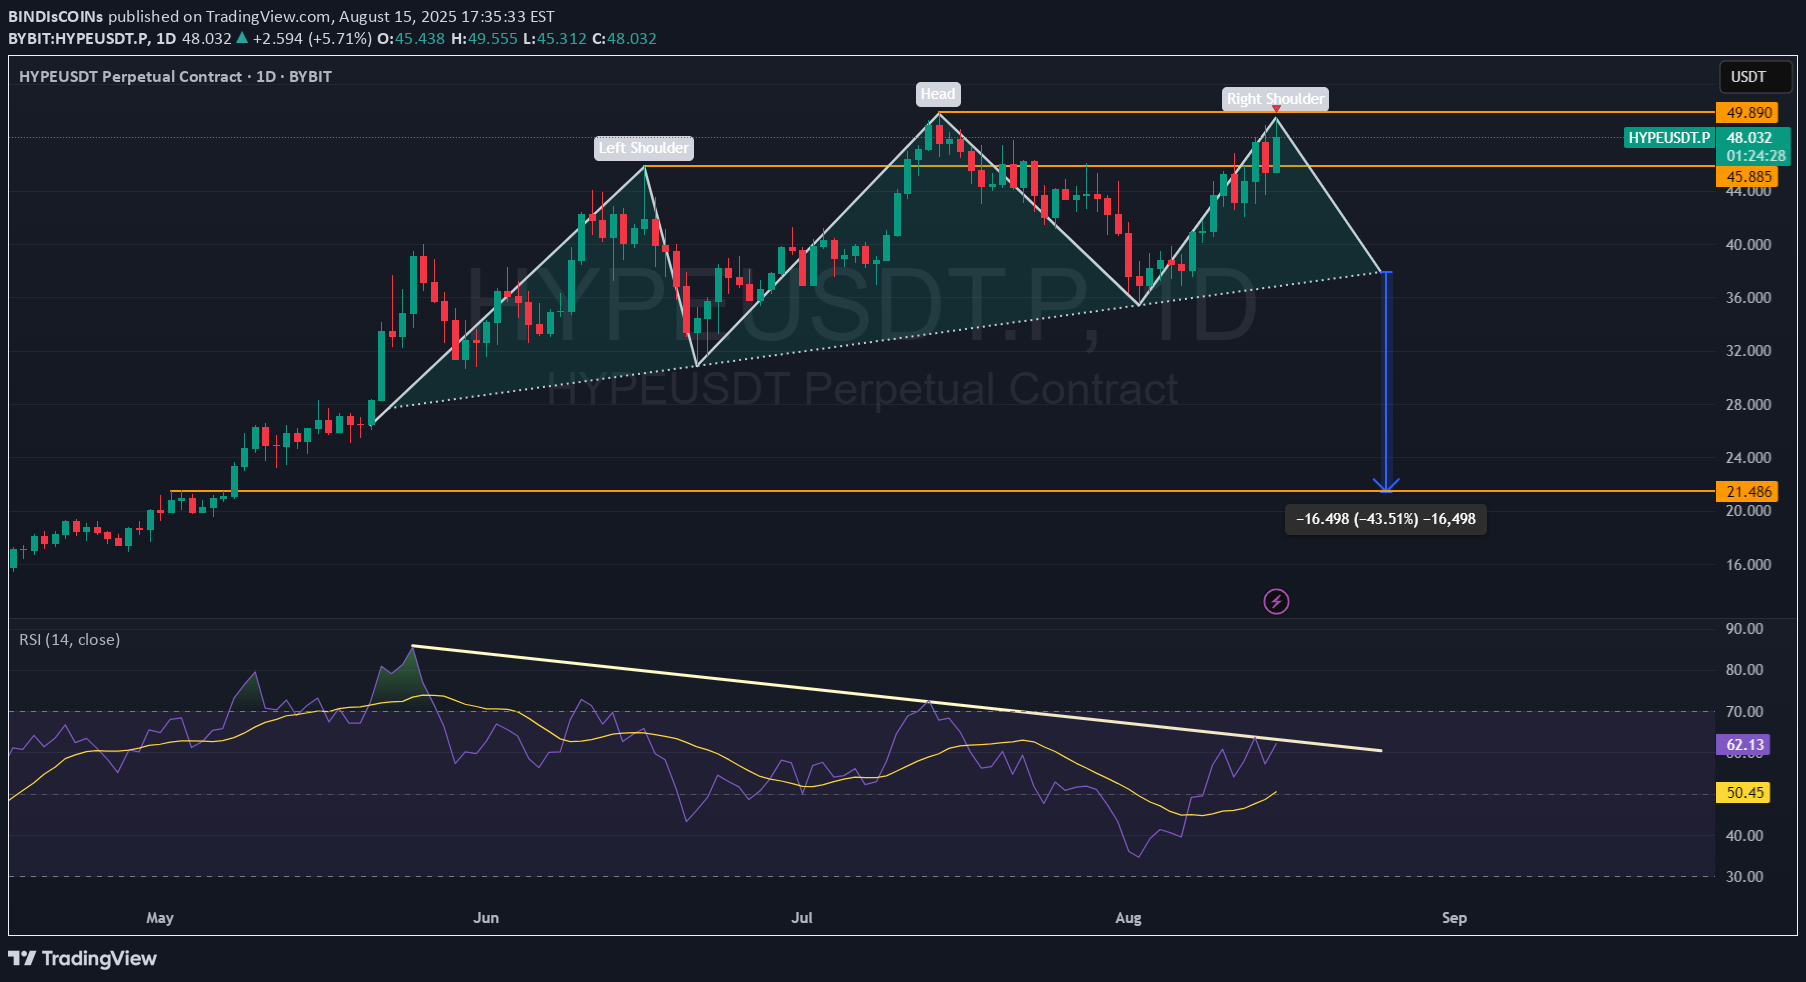This screenshot has width=1806, height=982.
Task: Click the red marker below Right Shoulder label
Action: 1276,109
